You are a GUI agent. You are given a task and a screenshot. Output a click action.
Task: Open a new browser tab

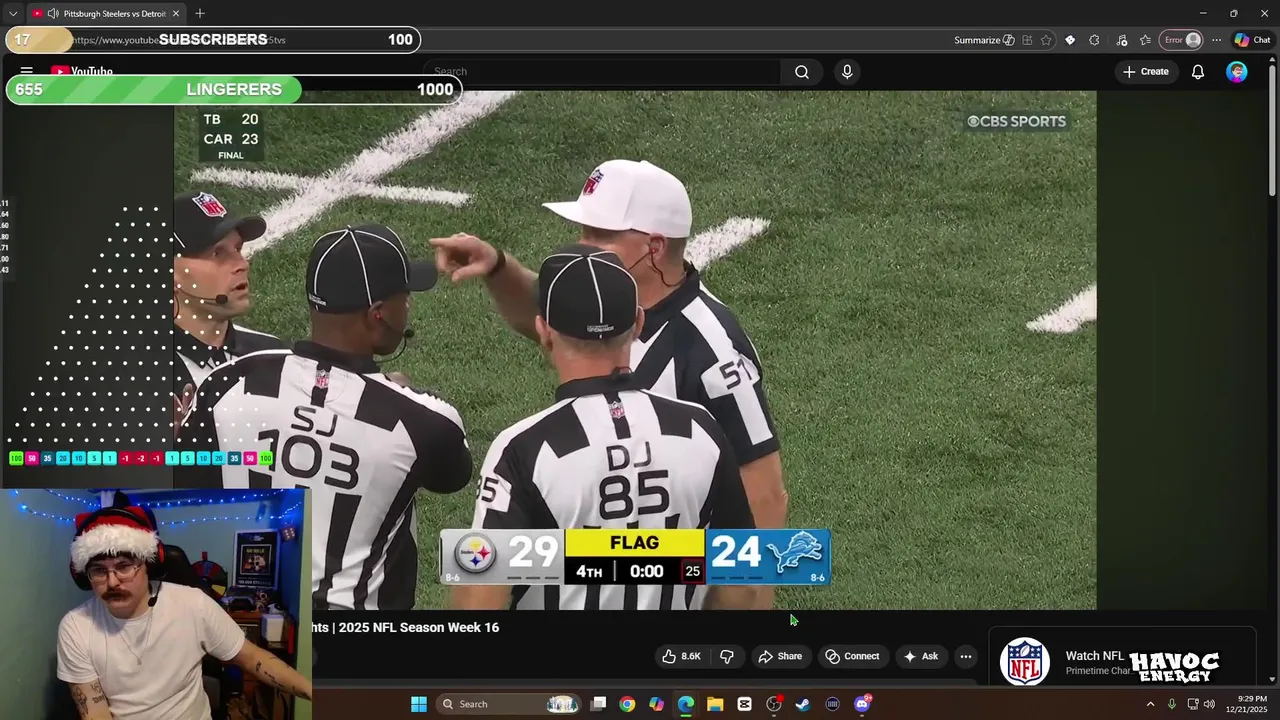200,13
